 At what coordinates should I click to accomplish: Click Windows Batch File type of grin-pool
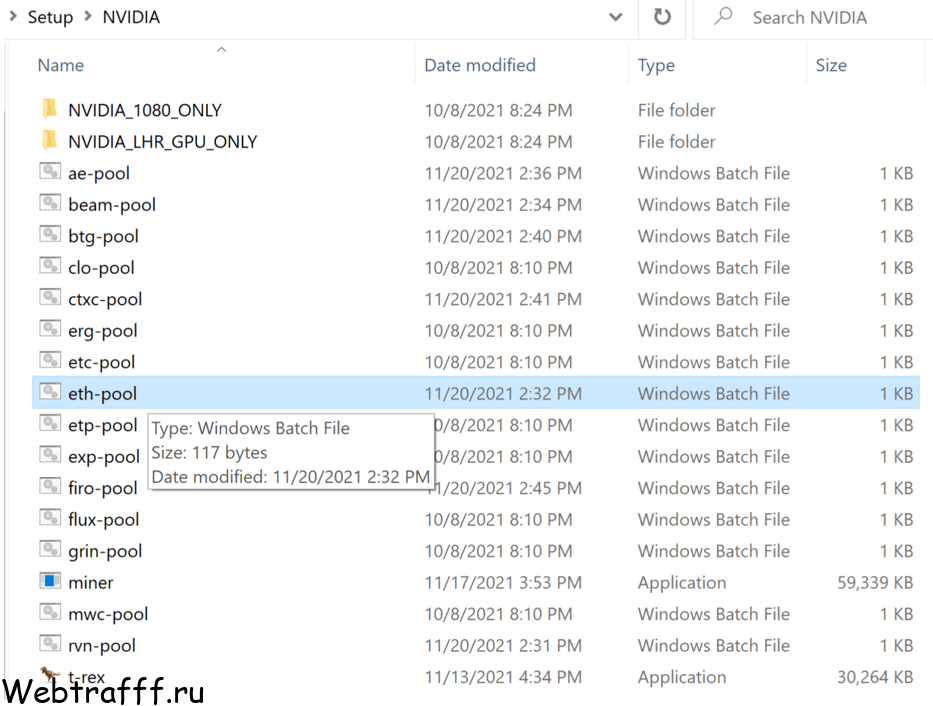pyautogui.click(x=713, y=551)
